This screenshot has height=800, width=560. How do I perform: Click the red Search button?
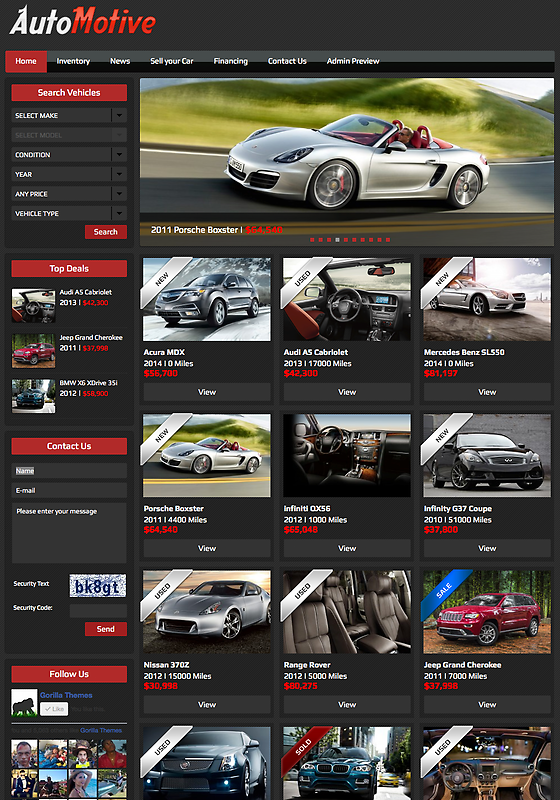pos(106,232)
